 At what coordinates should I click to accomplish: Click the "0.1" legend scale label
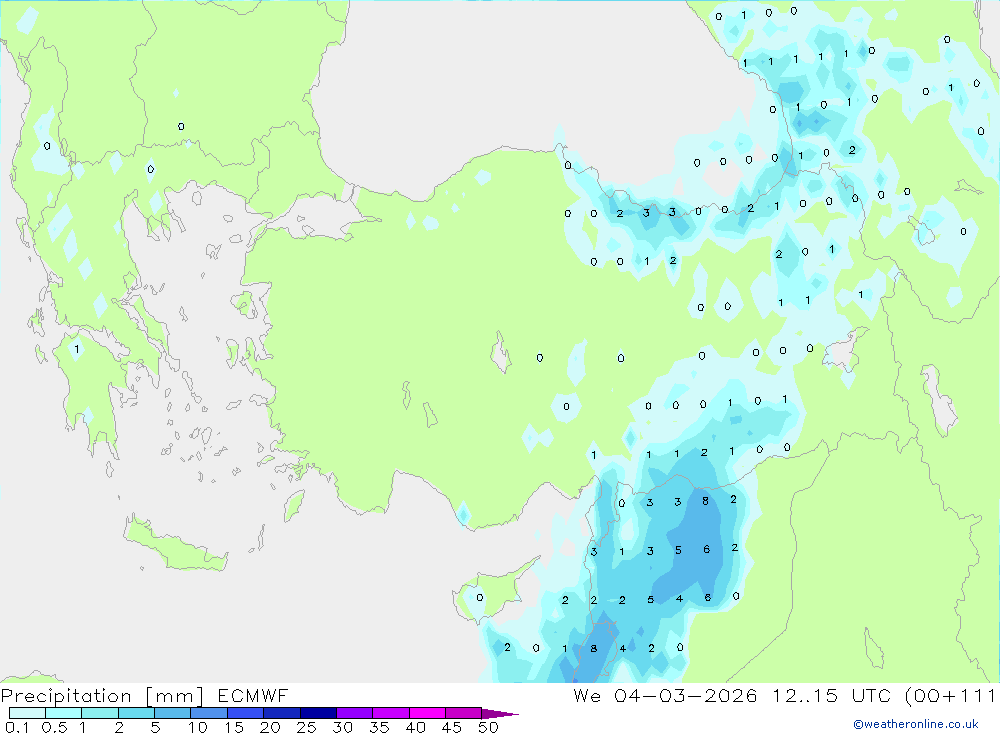17,727
